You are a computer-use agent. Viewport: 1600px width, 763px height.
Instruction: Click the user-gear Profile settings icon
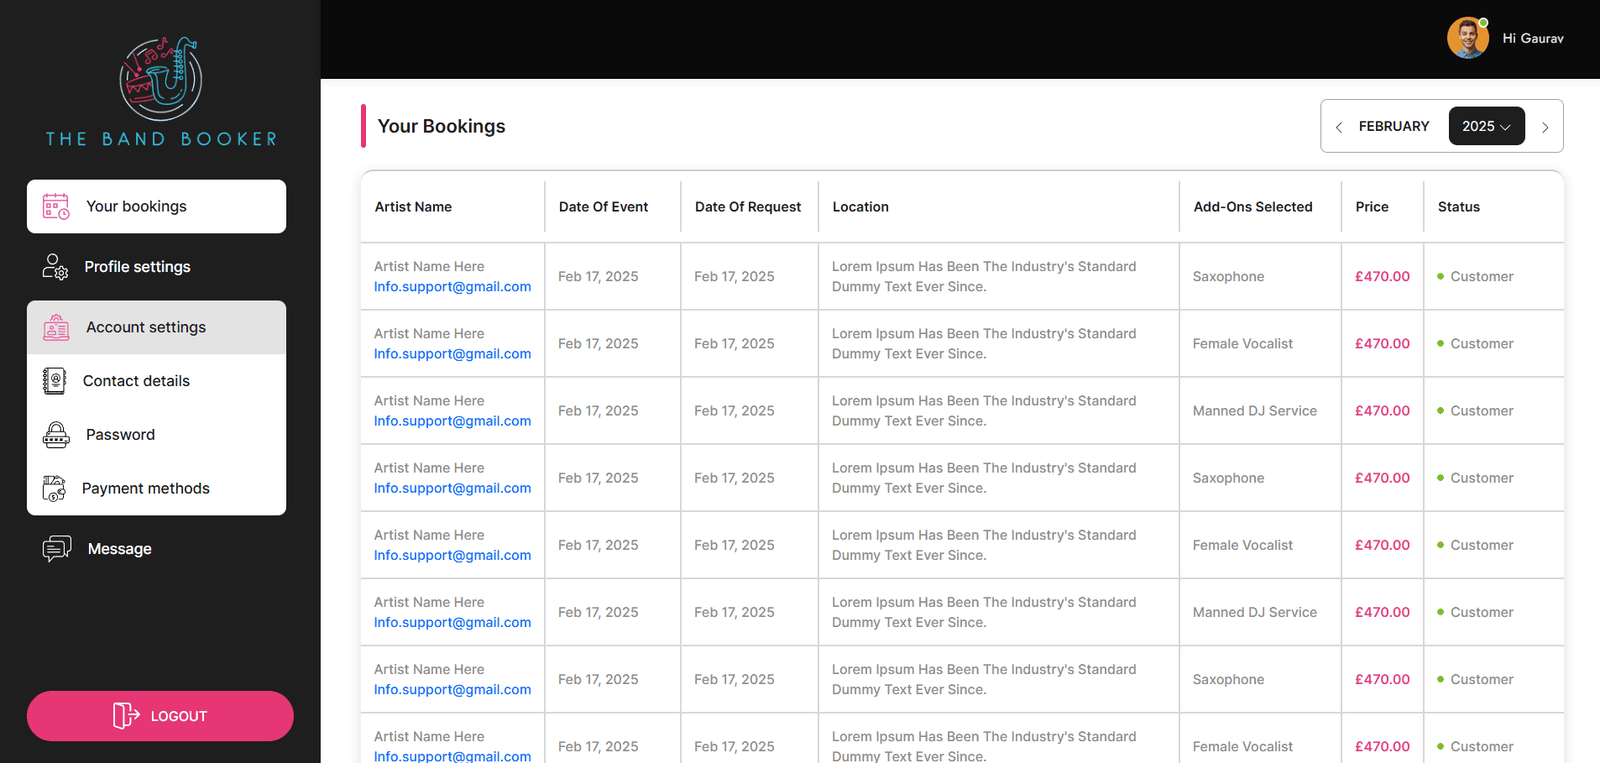pos(55,267)
